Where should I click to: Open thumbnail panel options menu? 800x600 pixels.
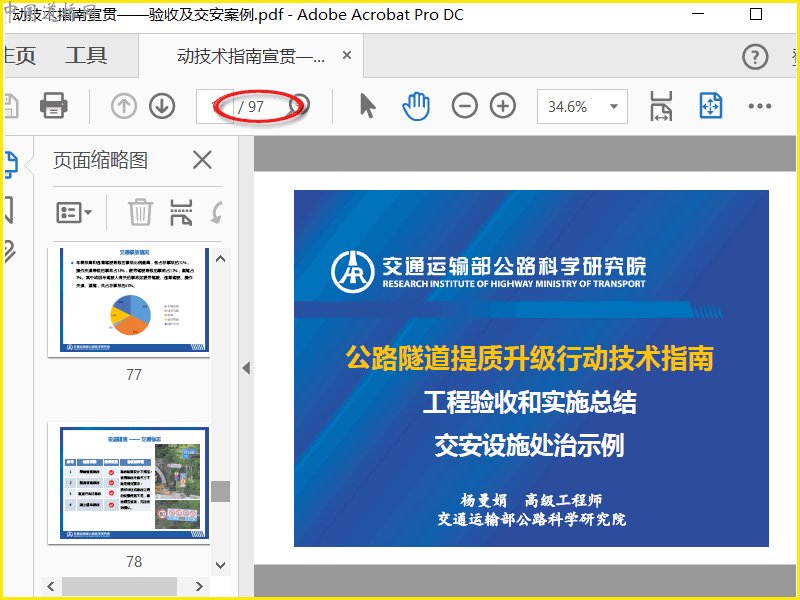(x=74, y=212)
